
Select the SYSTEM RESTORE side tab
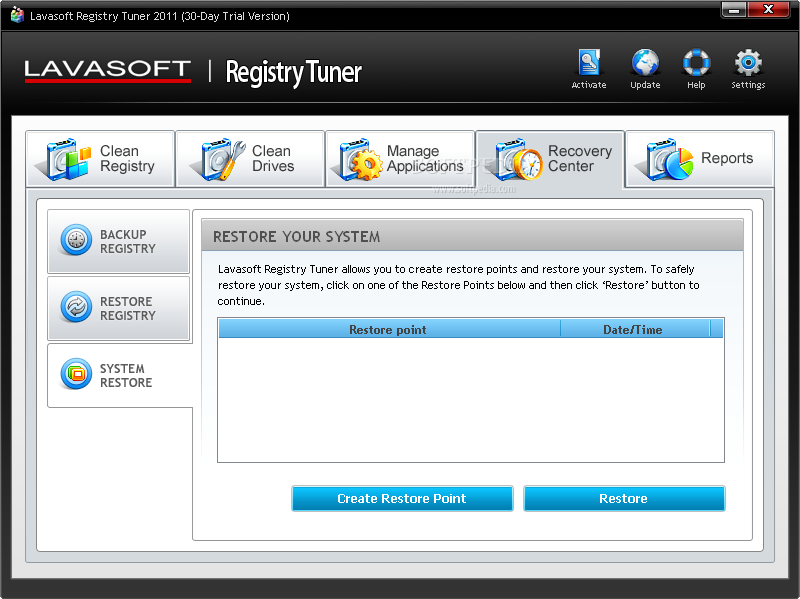coord(120,376)
